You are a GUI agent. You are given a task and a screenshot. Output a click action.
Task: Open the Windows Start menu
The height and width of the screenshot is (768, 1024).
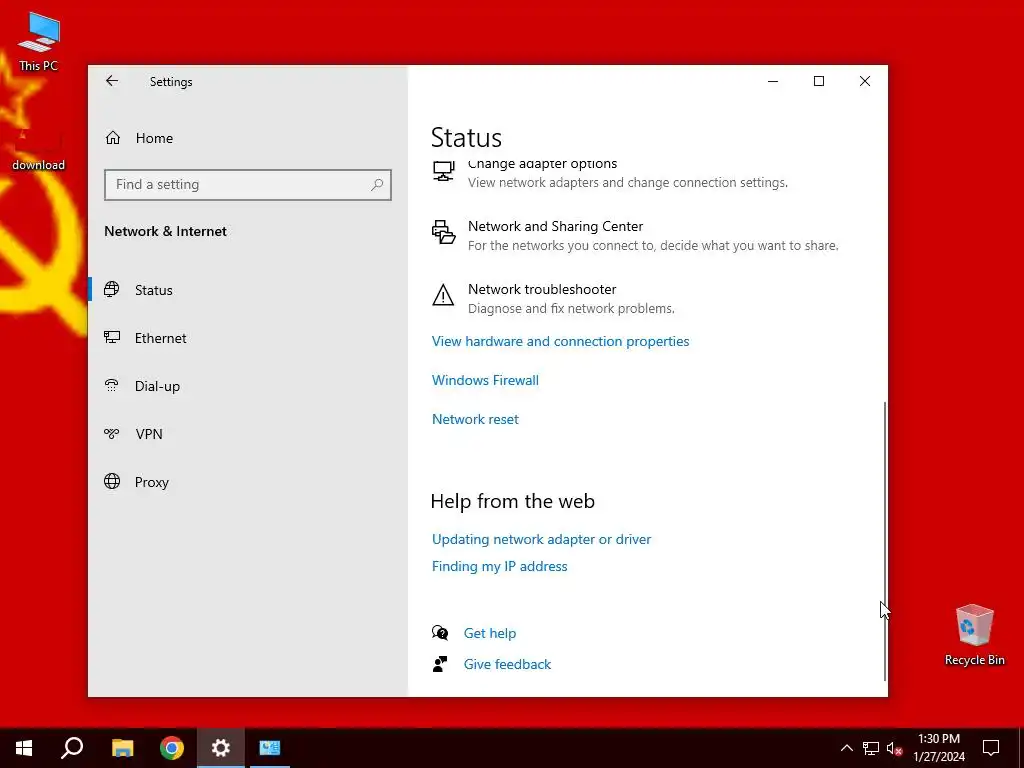[x=24, y=748]
